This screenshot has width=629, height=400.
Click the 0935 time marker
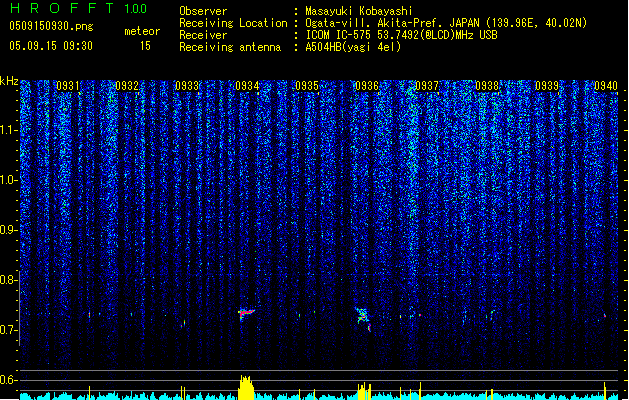(x=307, y=86)
